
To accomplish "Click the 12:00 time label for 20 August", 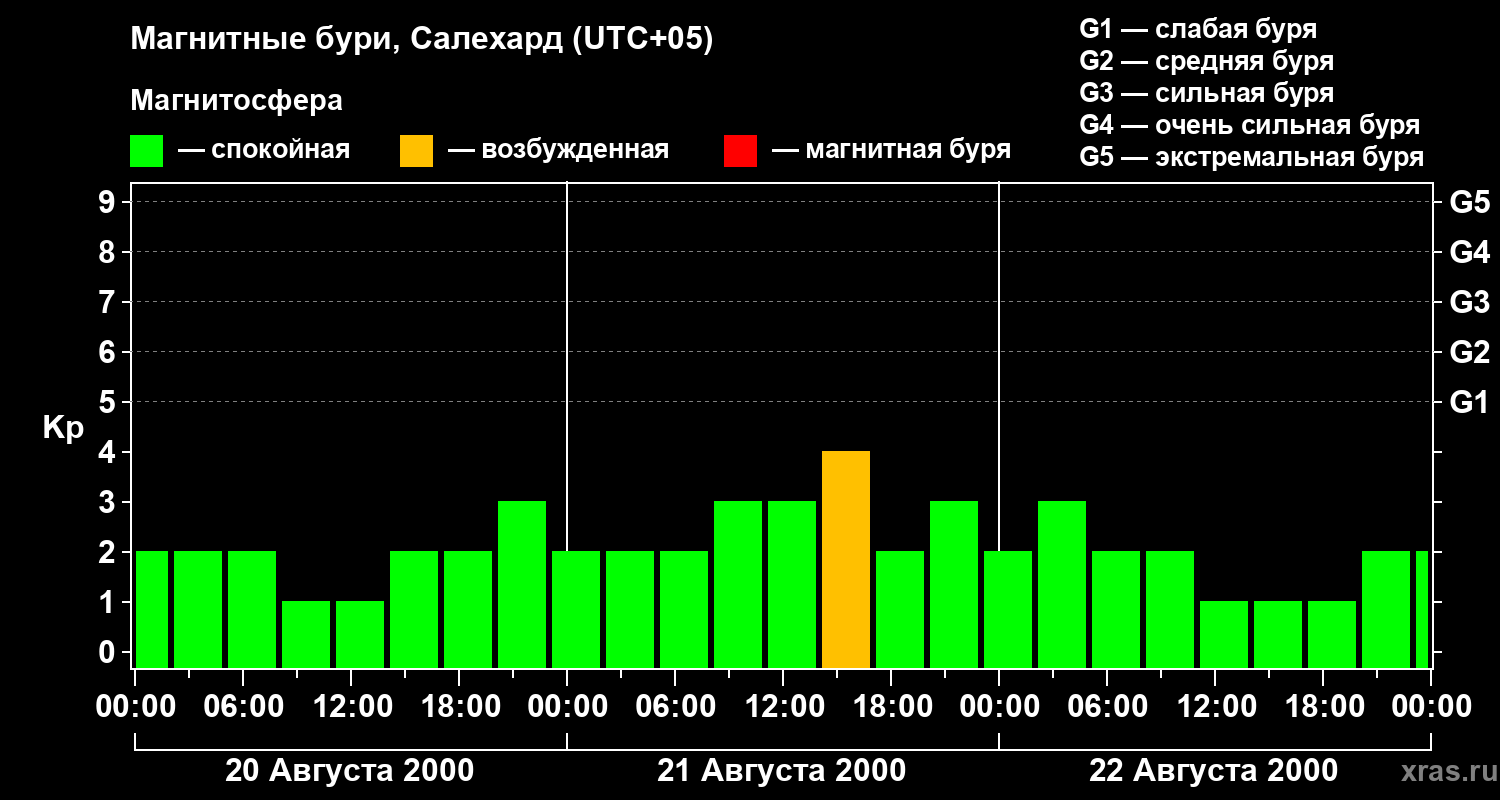I will (352, 707).
